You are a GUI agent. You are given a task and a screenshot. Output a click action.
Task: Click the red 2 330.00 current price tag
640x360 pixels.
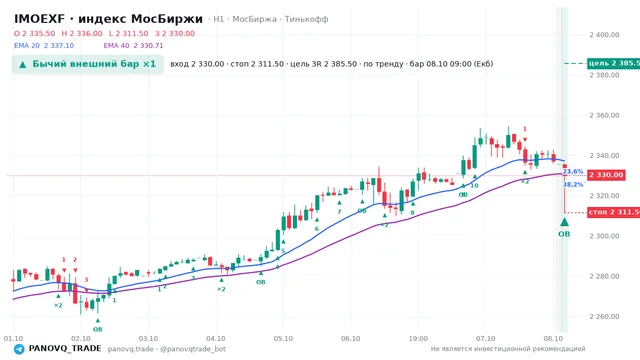click(606, 175)
